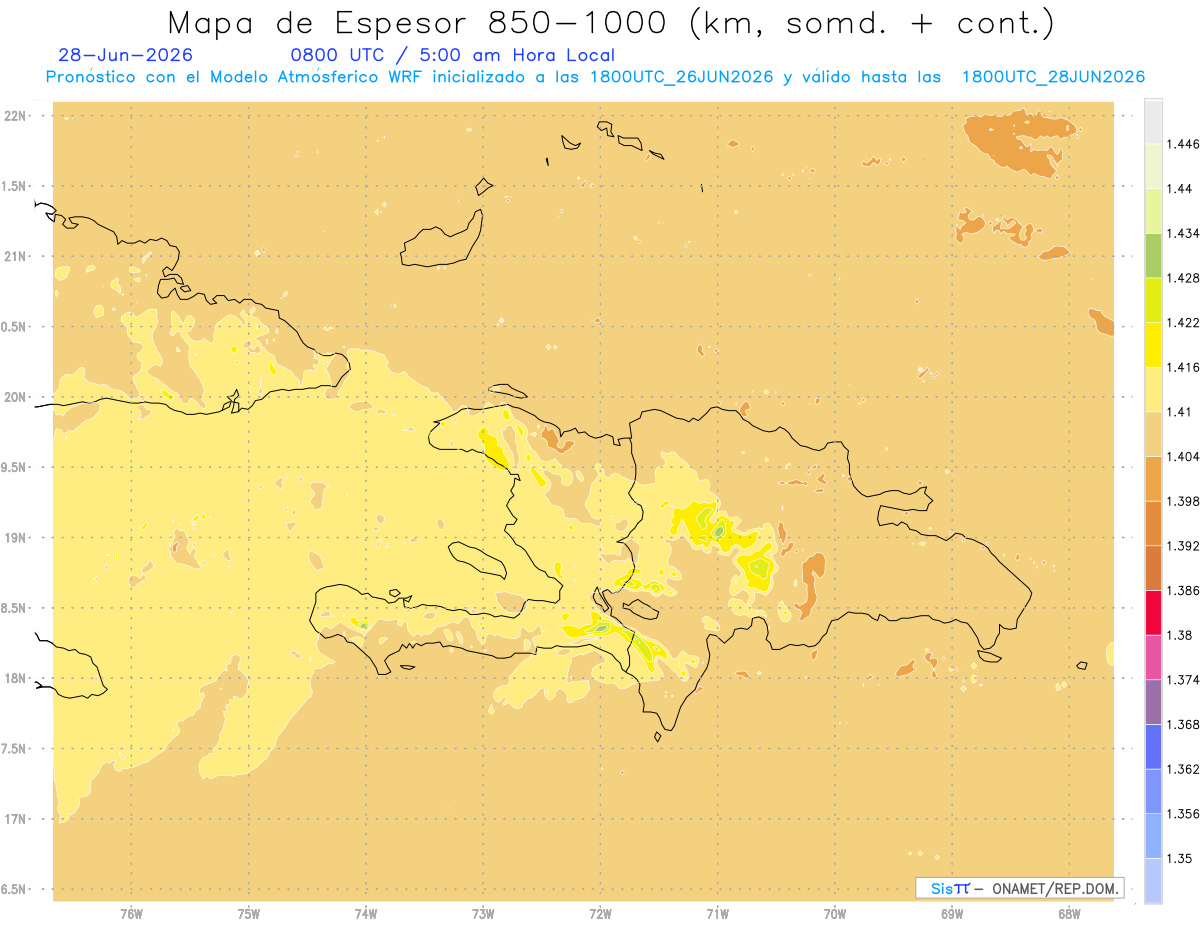Image resolution: width=1200 pixels, height=927 pixels.
Task: Select the legend value "1.416"
Action: coord(1183,367)
